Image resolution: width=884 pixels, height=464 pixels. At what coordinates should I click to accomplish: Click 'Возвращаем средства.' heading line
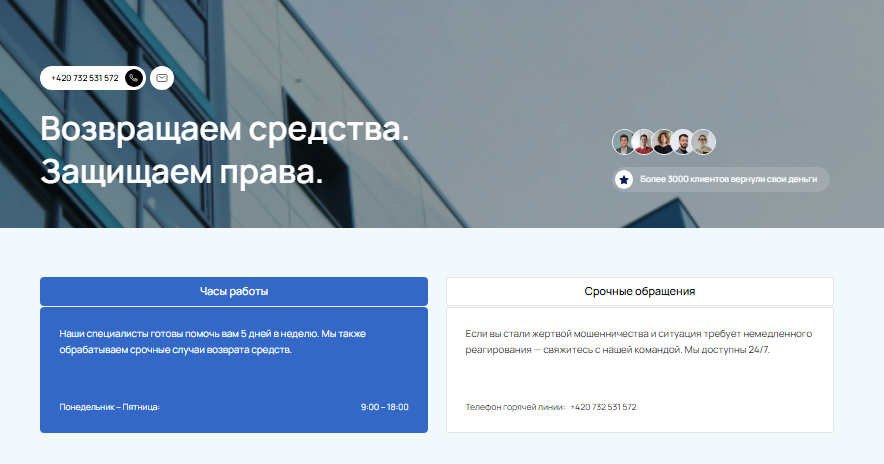point(224,129)
